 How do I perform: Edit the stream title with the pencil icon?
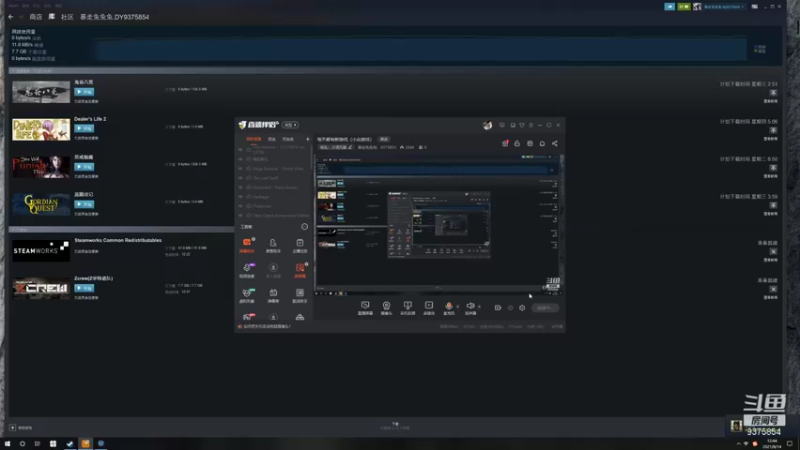point(350,147)
